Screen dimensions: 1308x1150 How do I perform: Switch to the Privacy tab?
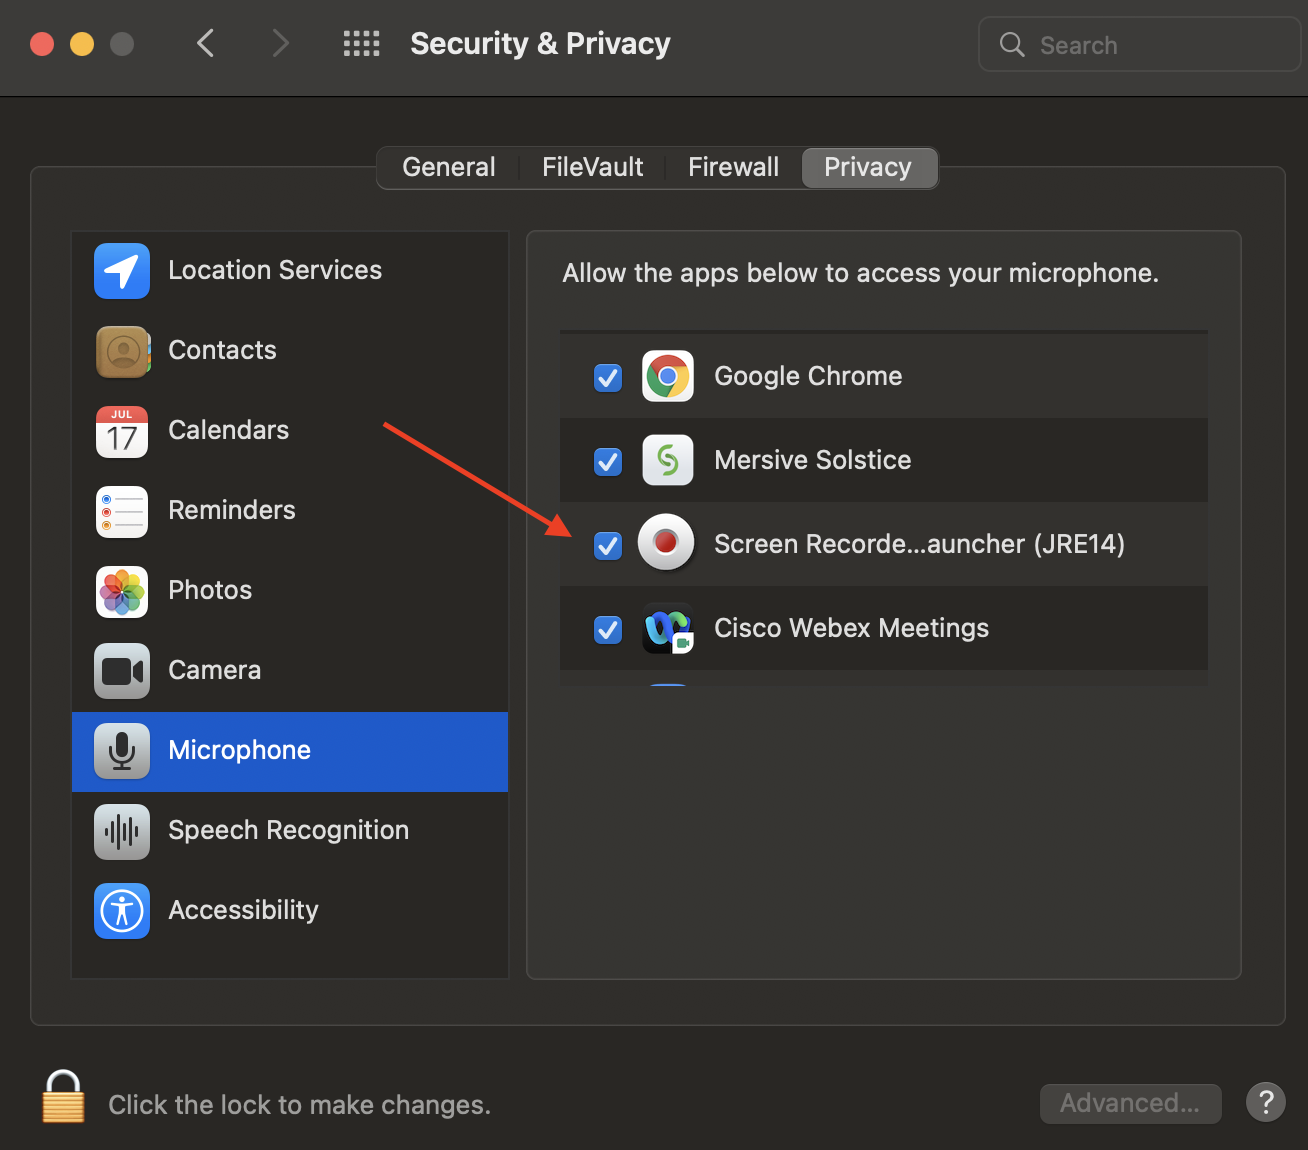(x=869, y=167)
